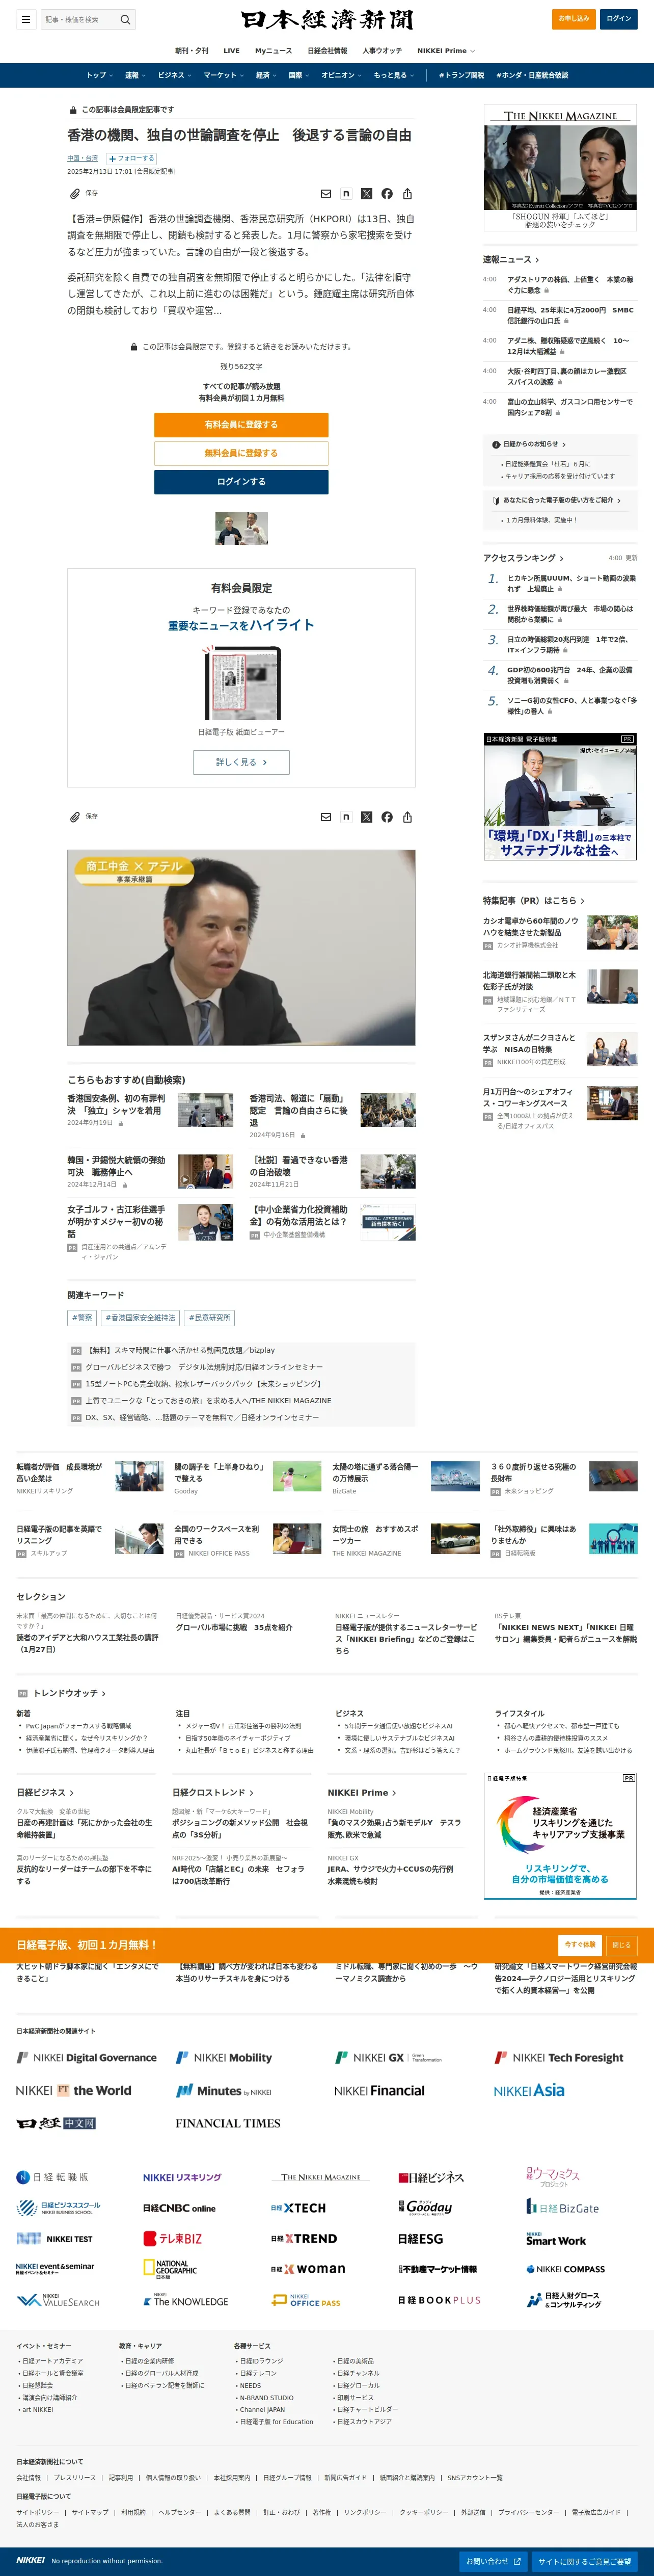Share article by mail icon above article

click(326, 194)
